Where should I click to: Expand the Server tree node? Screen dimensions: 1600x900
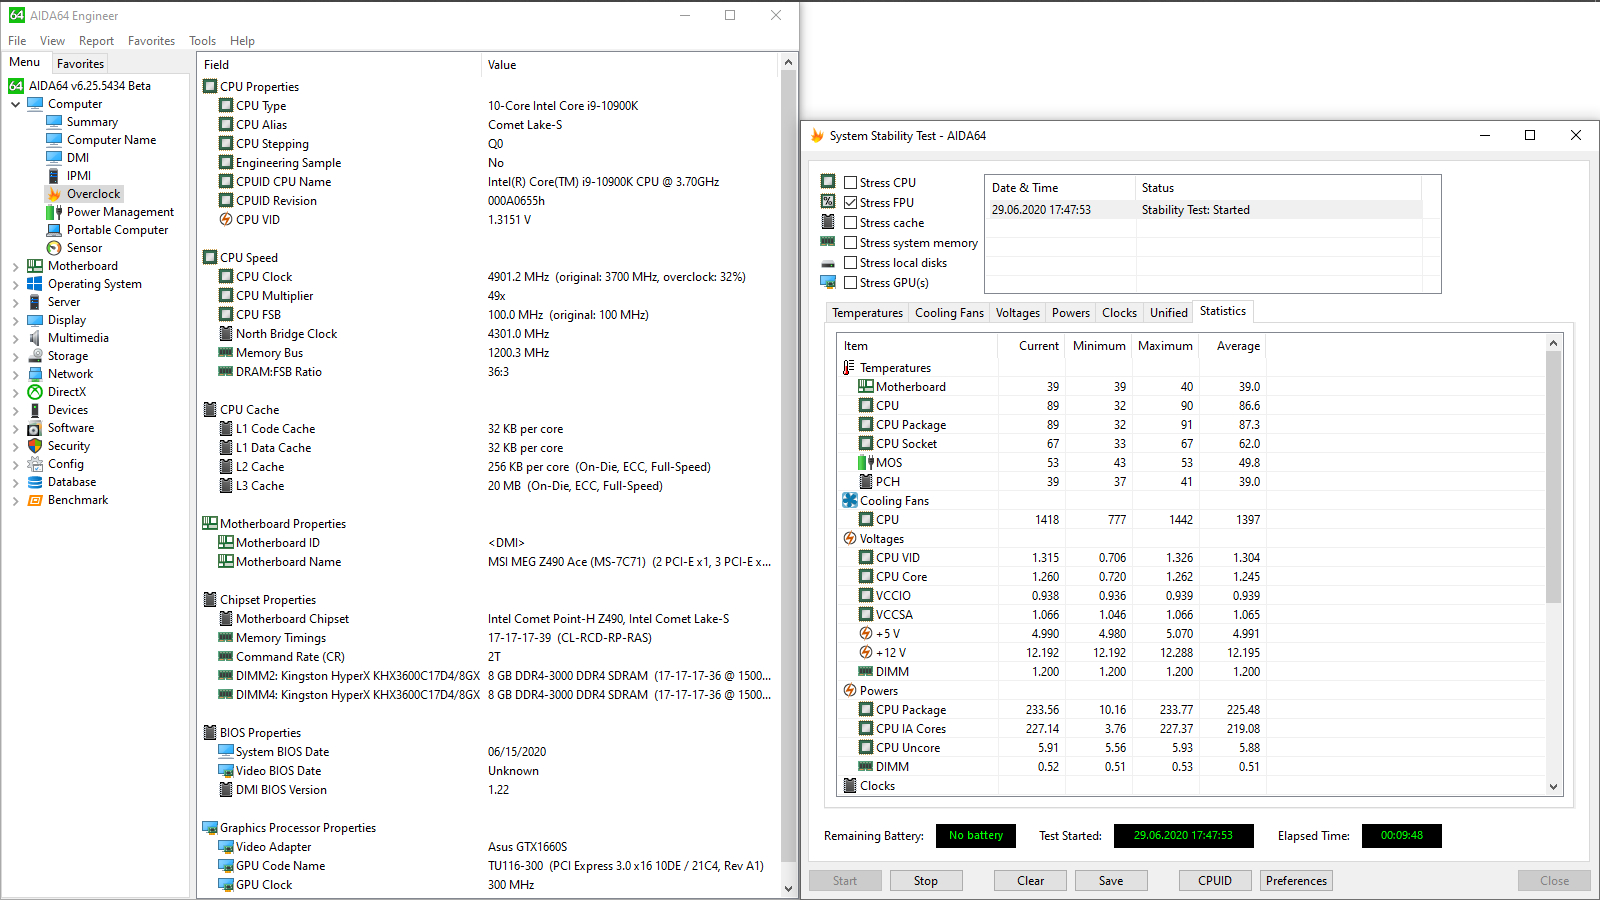(16, 302)
